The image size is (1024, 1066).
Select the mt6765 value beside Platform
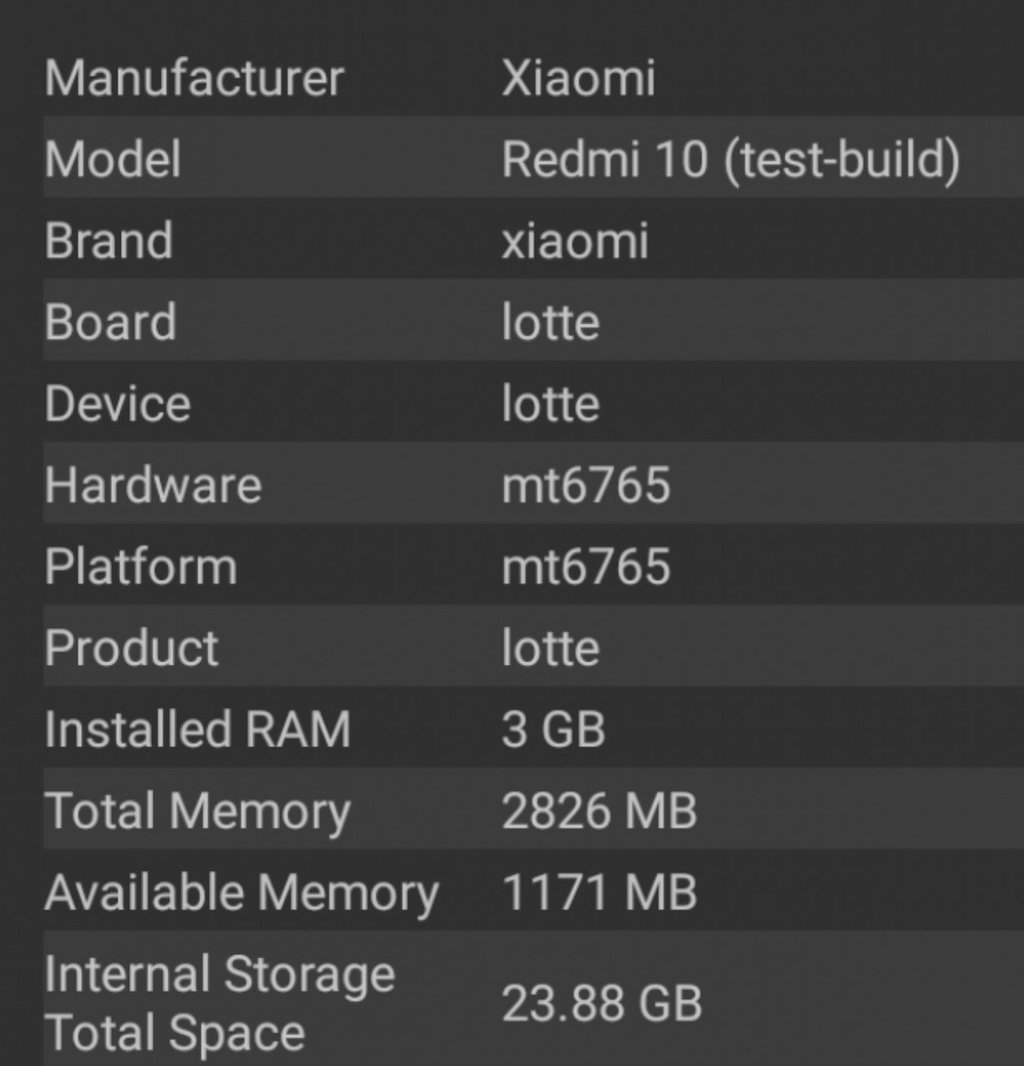585,567
